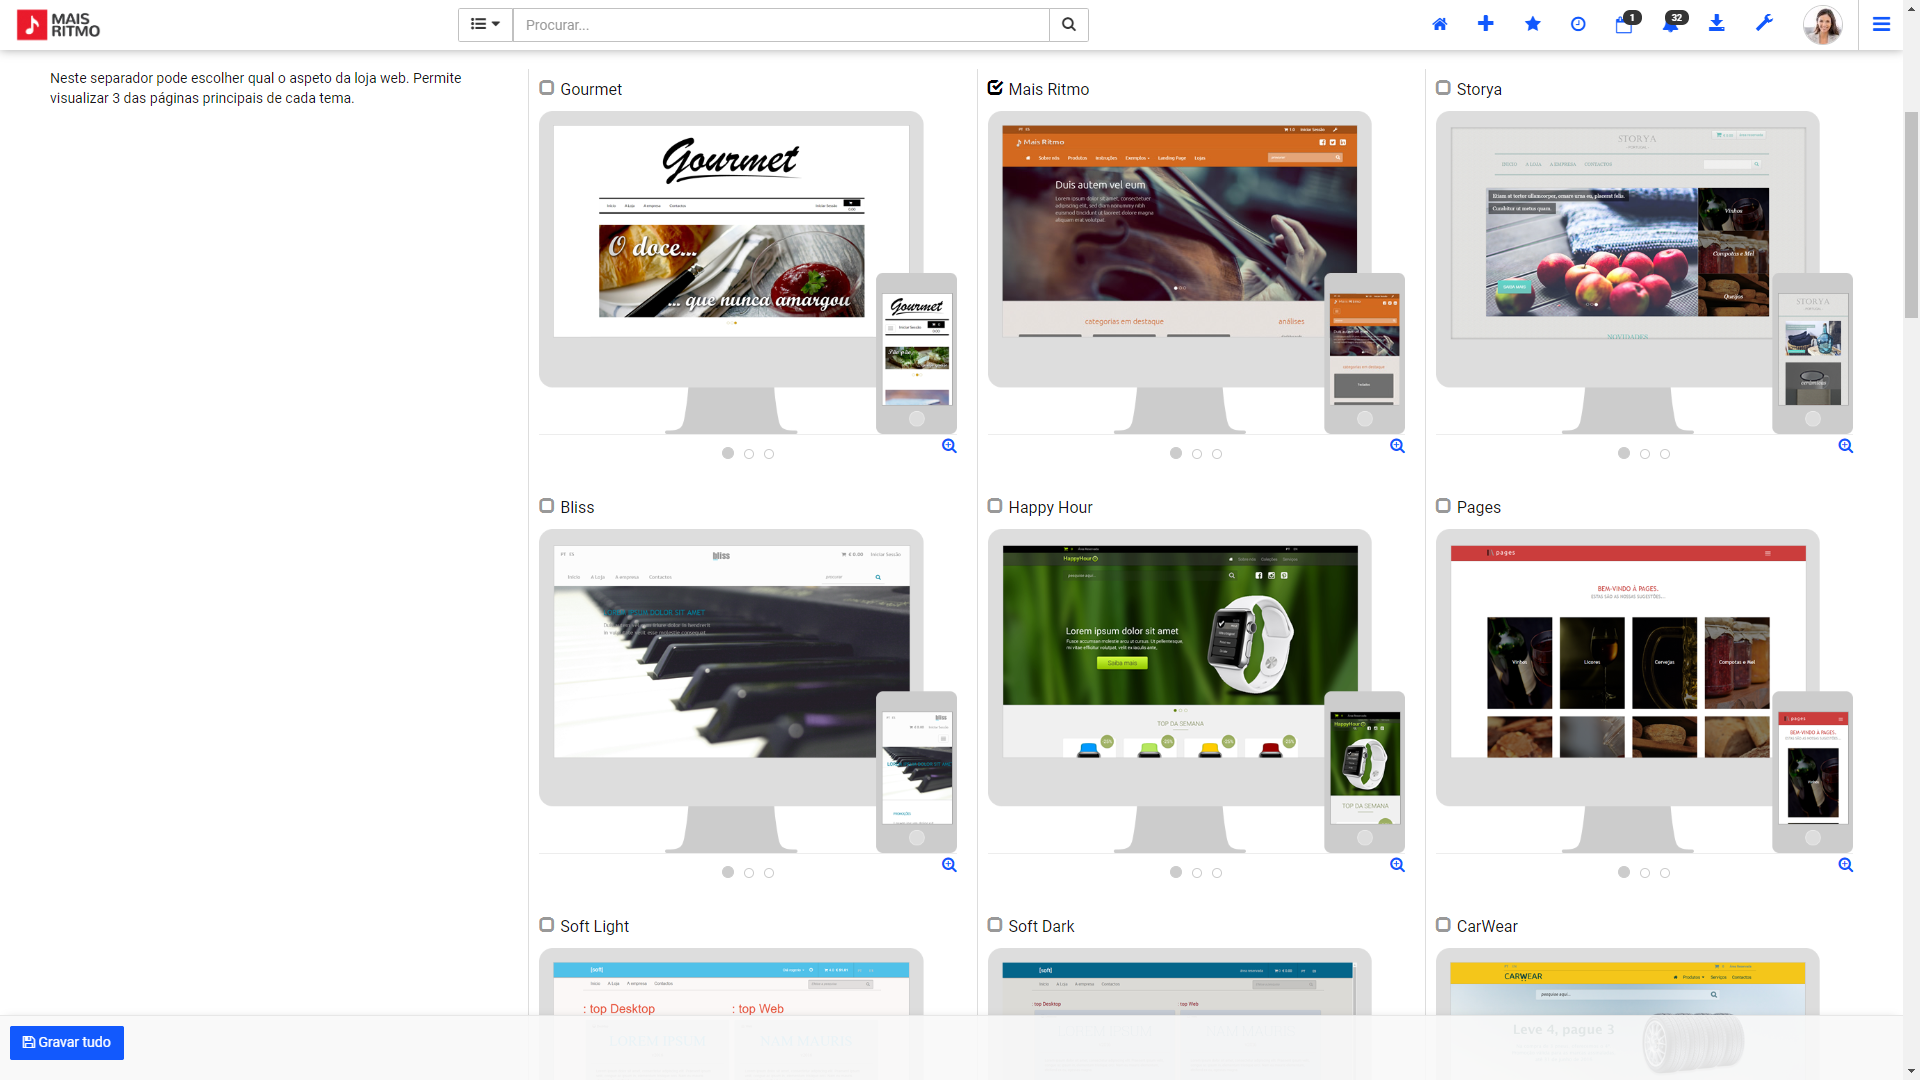
Task: Show third slide of Bliss preview
Action: (769, 873)
